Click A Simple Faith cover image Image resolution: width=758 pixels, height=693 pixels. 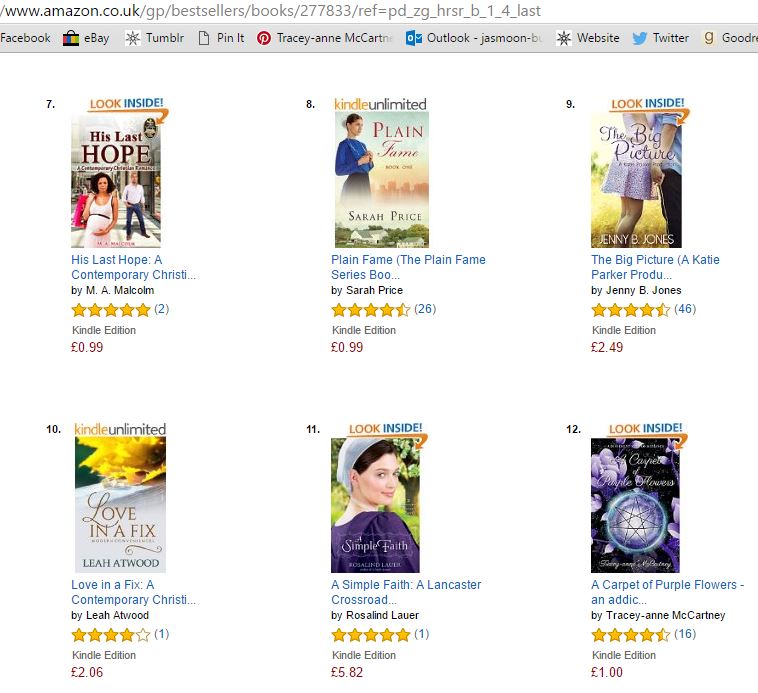[375, 505]
